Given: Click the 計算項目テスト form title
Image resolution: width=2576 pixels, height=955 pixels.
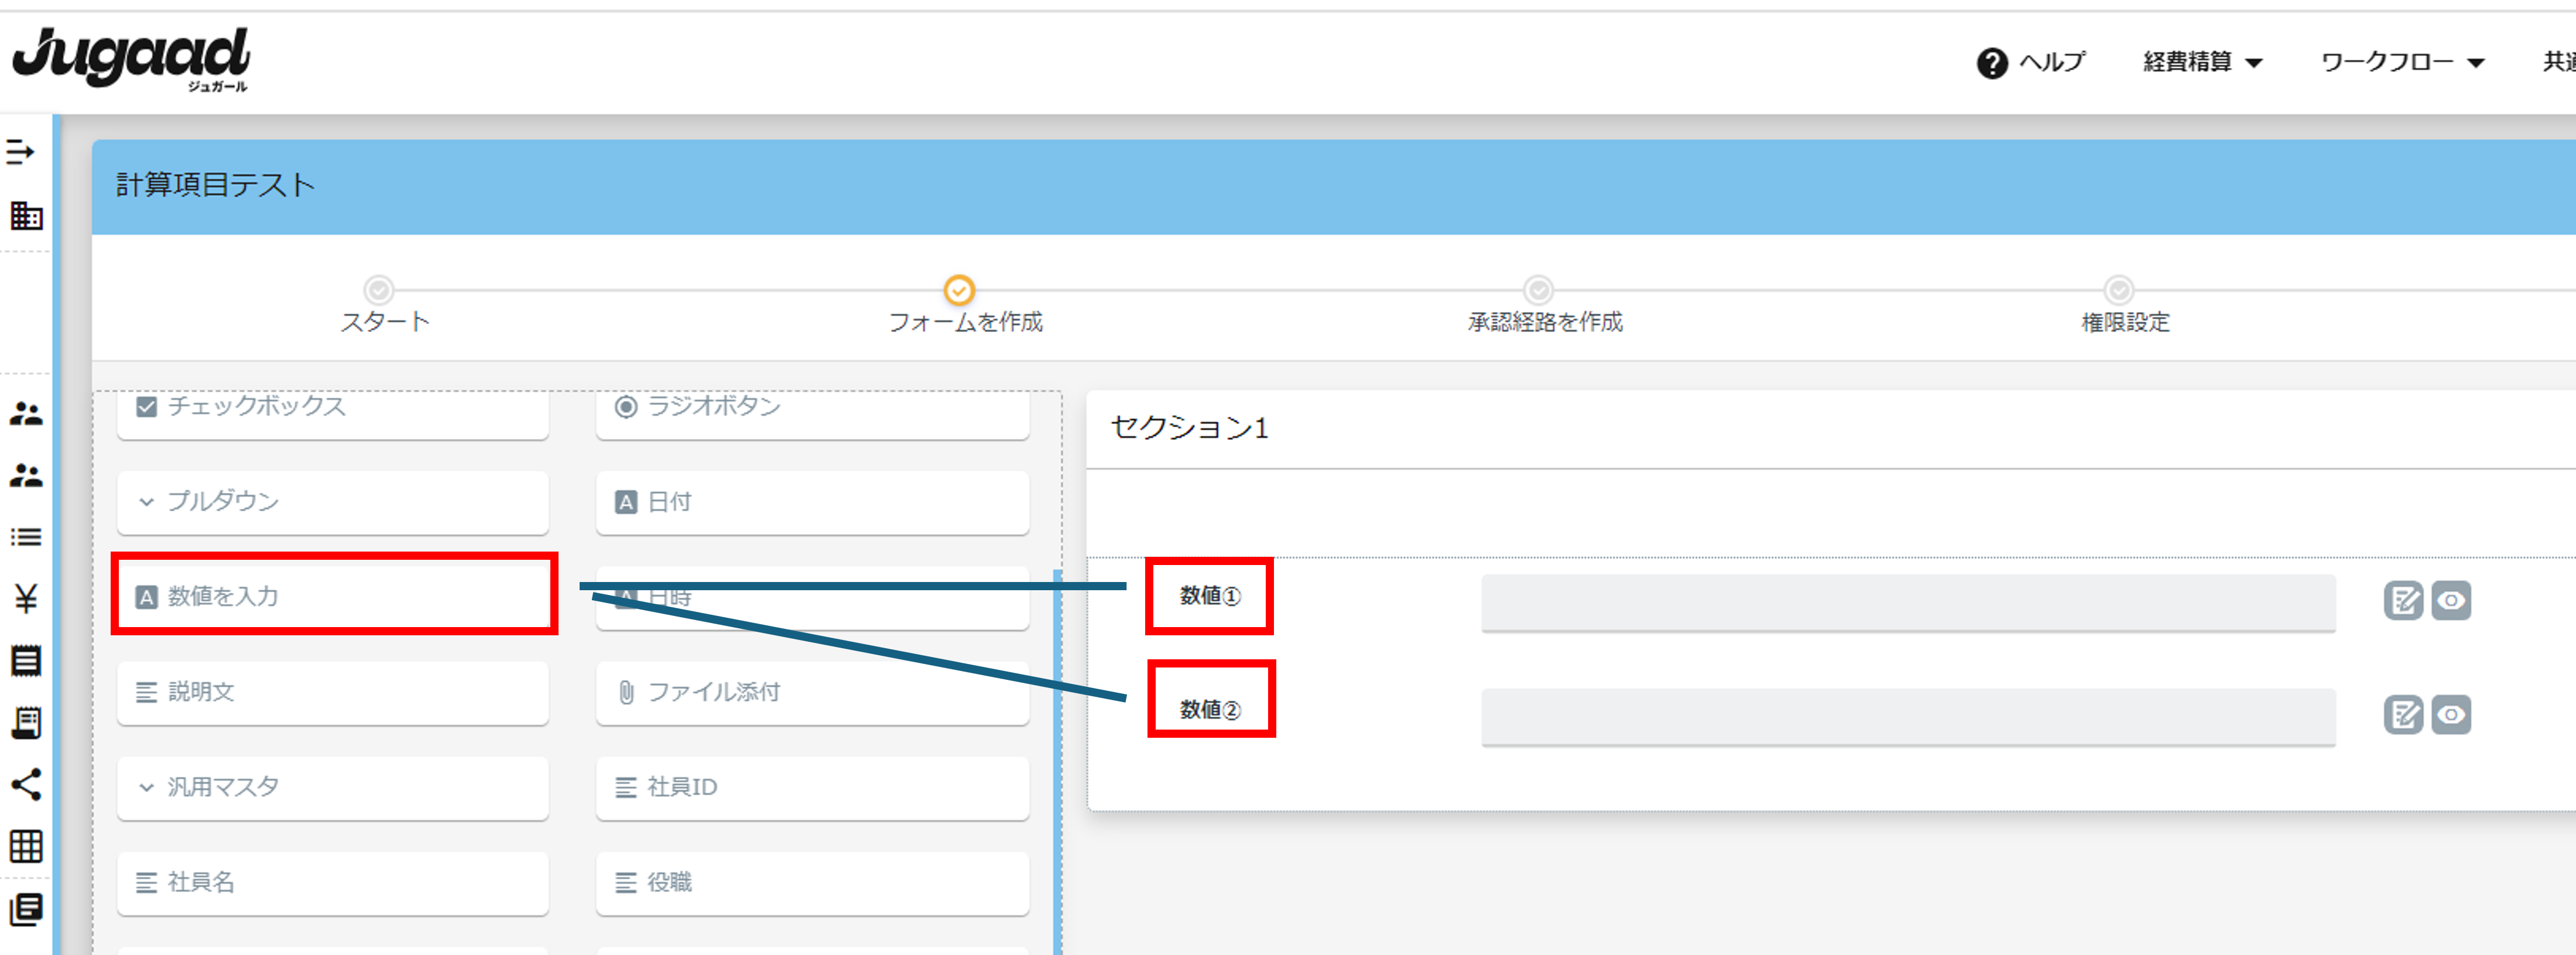Looking at the screenshot, I should click(215, 185).
